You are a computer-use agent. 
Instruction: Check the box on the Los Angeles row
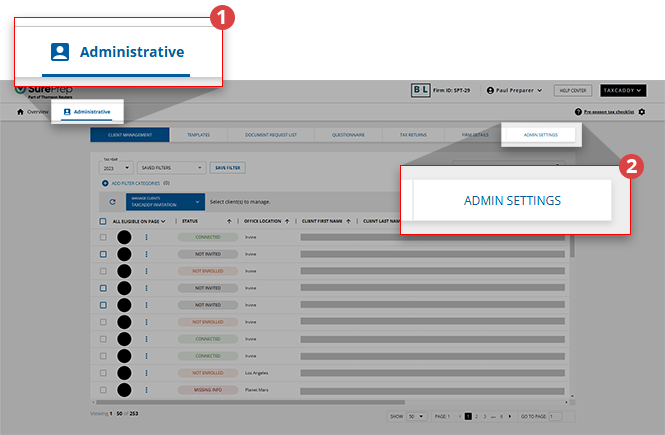coord(103,373)
